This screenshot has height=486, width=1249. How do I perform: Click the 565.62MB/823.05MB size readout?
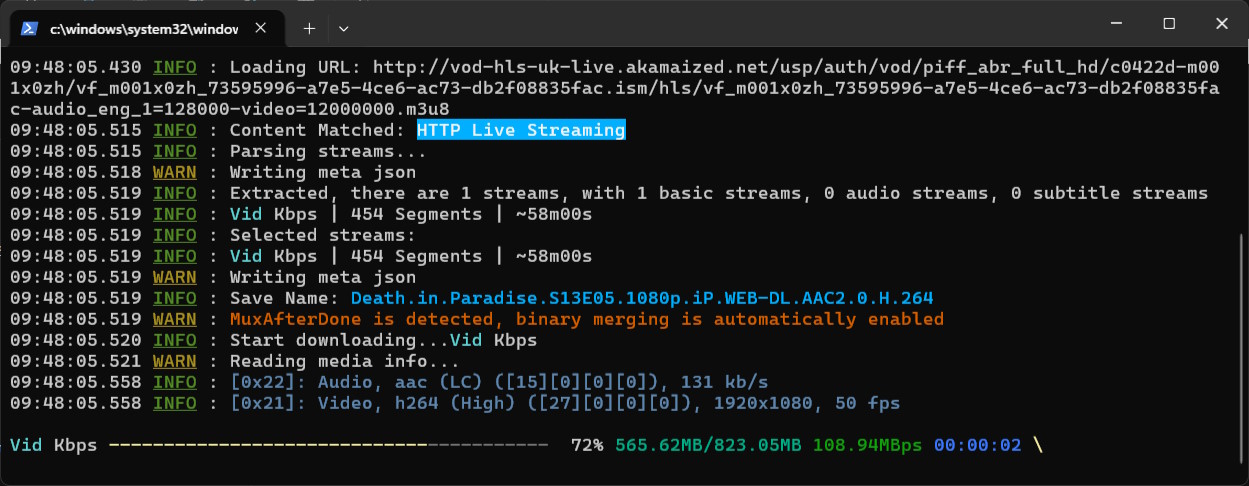tap(709, 444)
